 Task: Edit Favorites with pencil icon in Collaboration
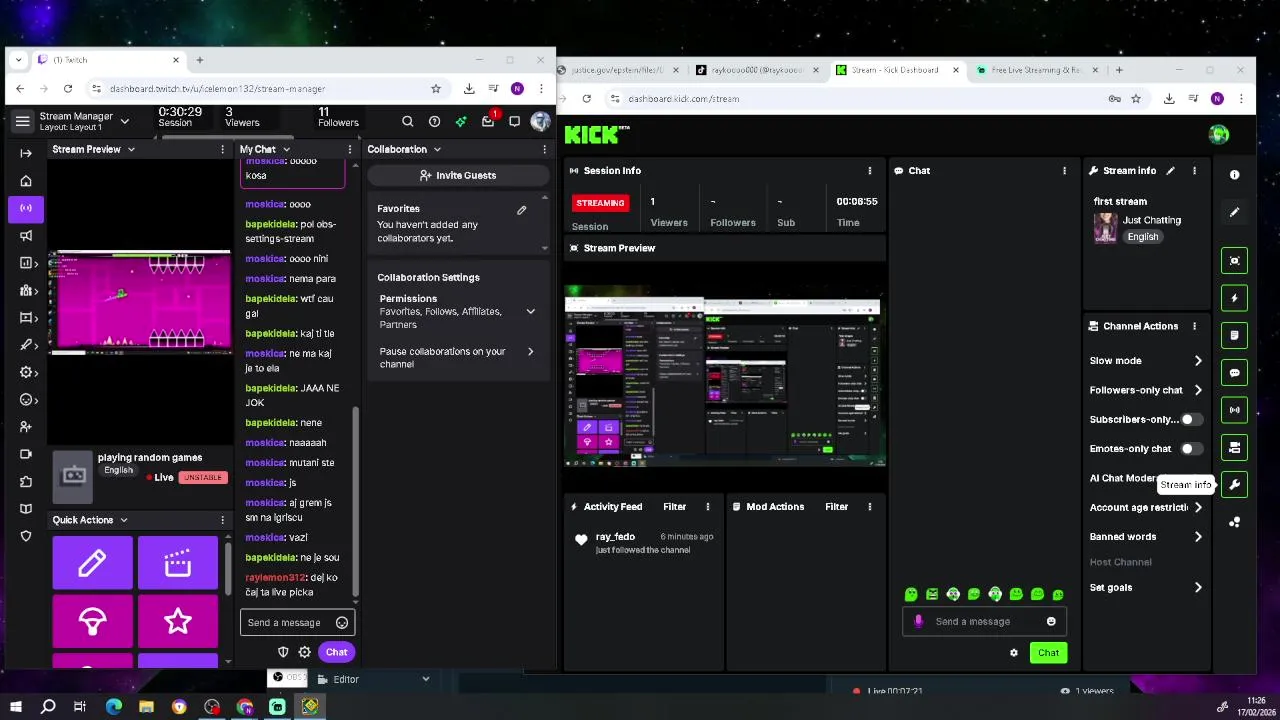pos(521,210)
